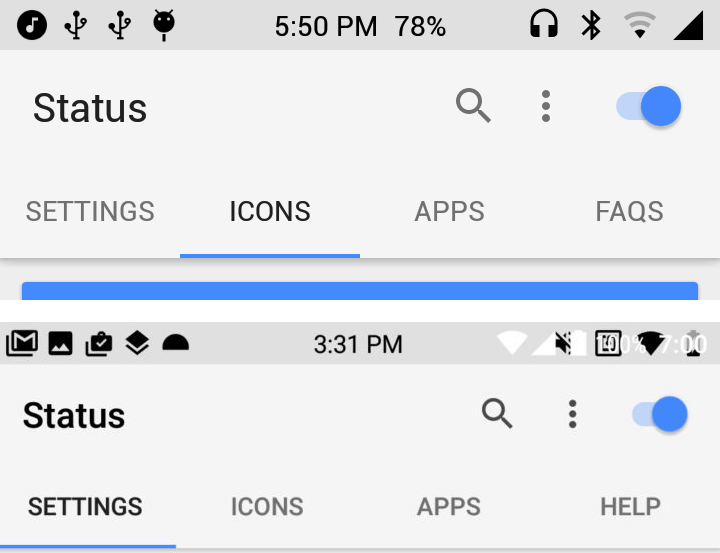Open the HELP tab
Screen dimensions: 720x553
tap(630, 506)
